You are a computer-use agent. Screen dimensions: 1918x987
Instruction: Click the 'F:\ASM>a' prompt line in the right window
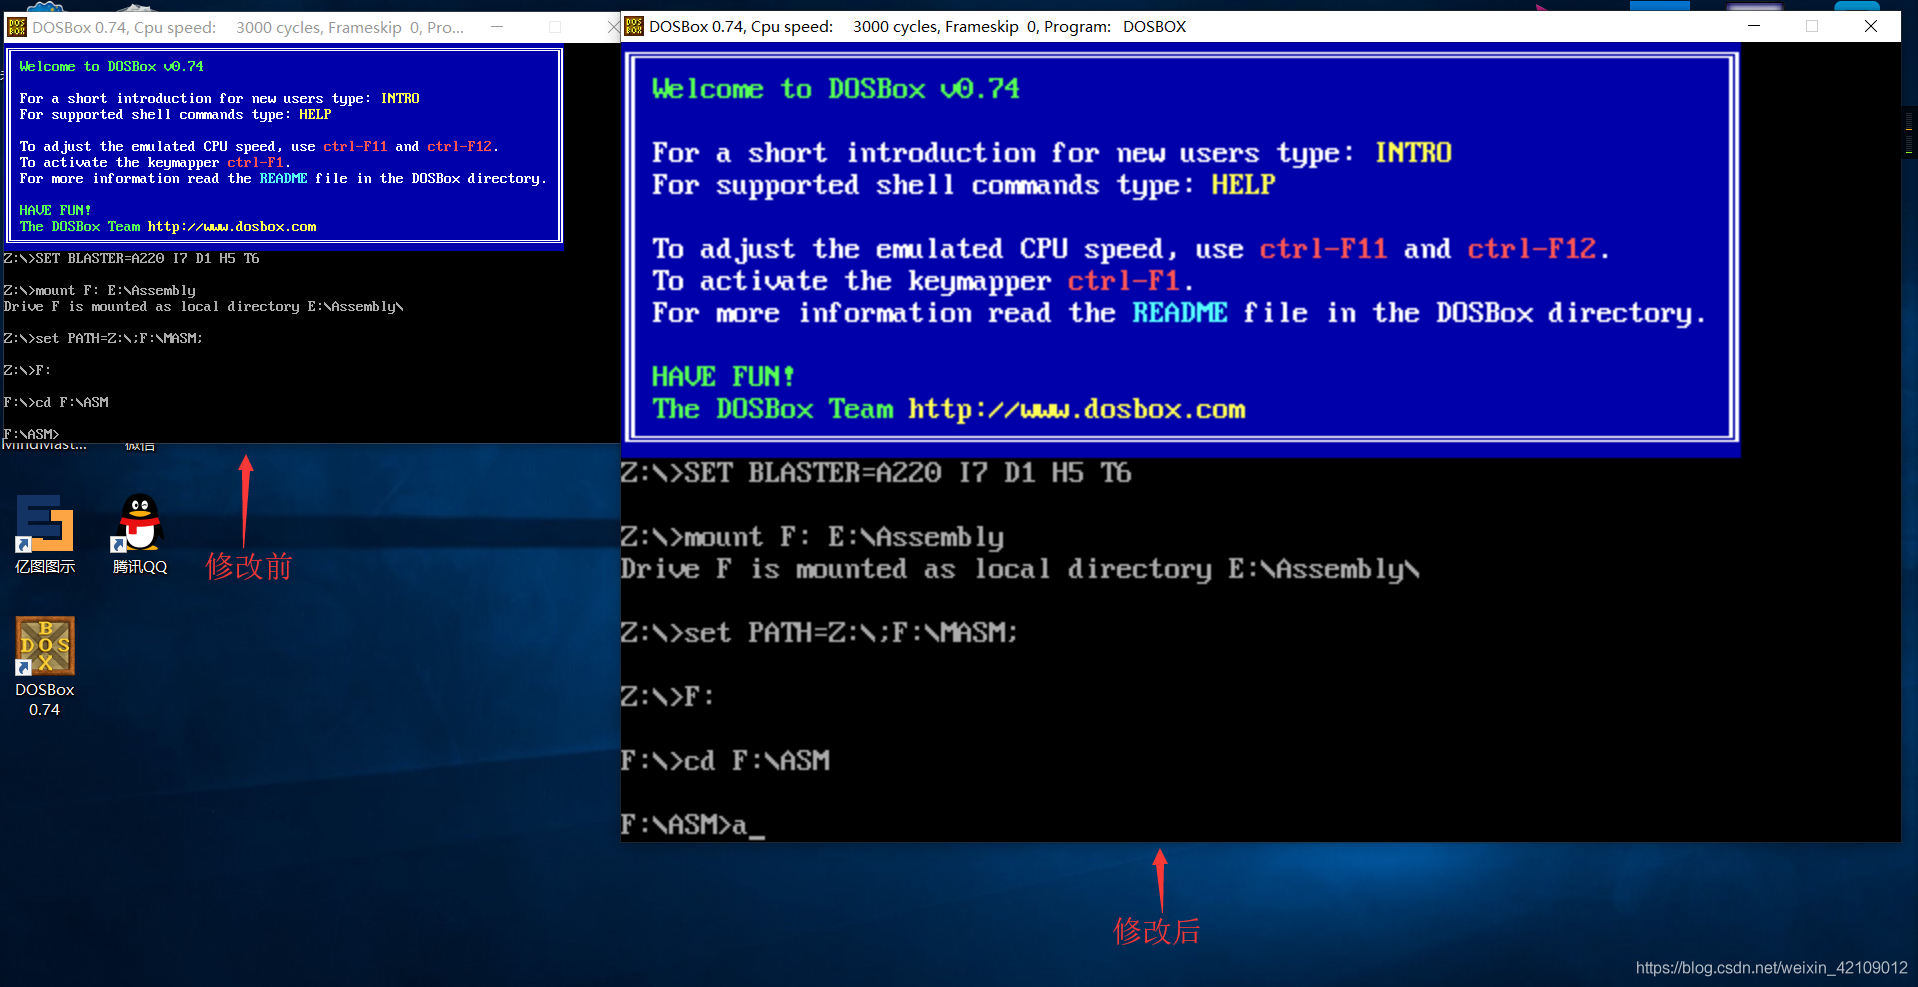692,825
